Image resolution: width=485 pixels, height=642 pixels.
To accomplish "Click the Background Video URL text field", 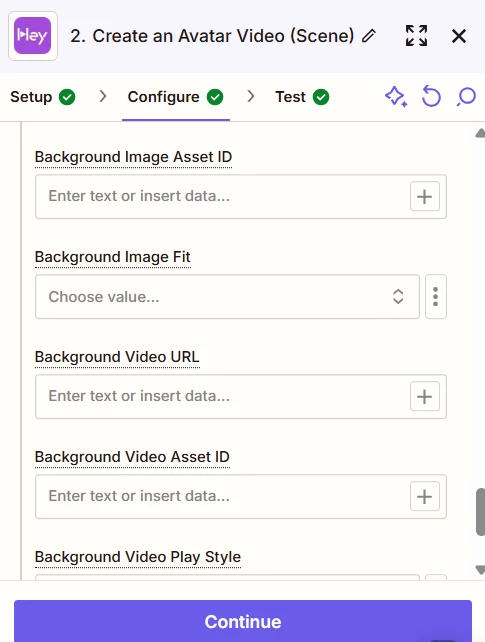I will click(221, 396).
